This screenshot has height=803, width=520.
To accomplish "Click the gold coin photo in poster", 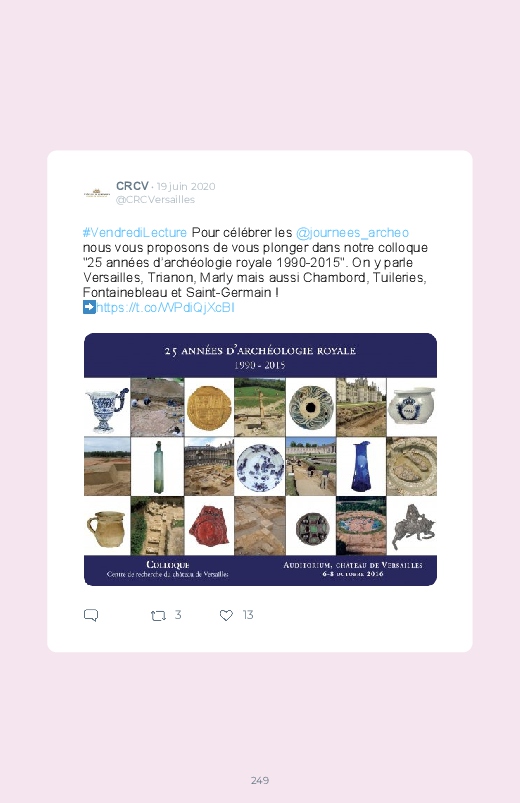I will [x=209, y=408].
